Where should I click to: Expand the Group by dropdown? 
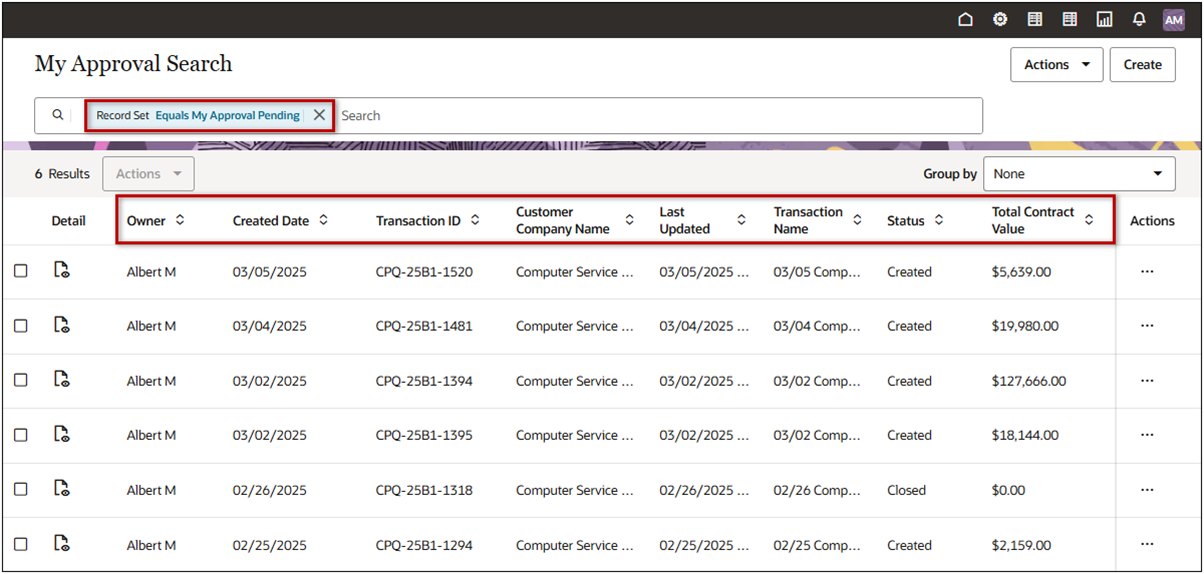click(x=1079, y=174)
